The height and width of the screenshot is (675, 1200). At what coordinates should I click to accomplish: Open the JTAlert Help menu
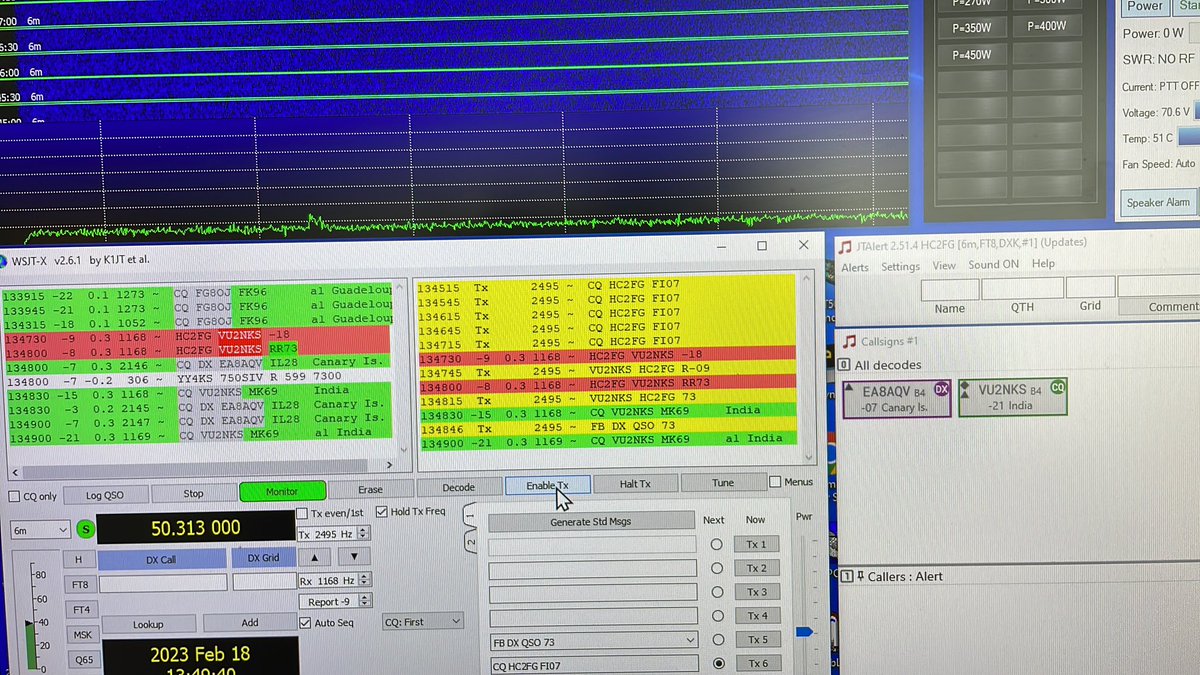coord(1043,264)
